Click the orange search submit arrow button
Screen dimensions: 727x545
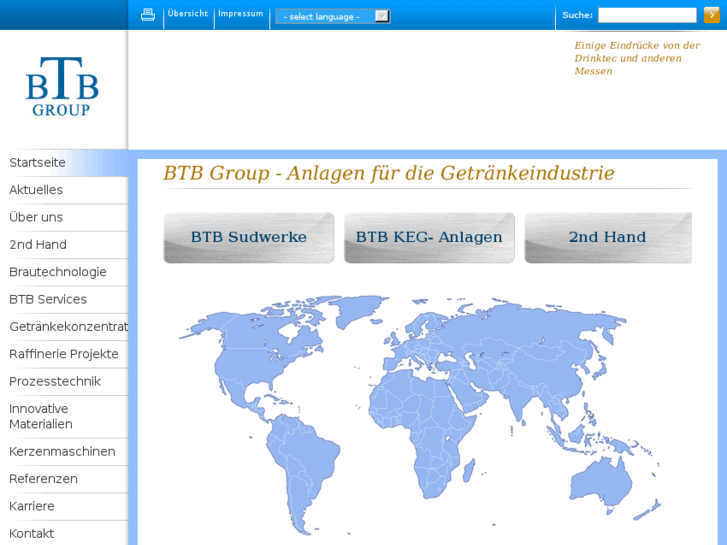(x=711, y=15)
